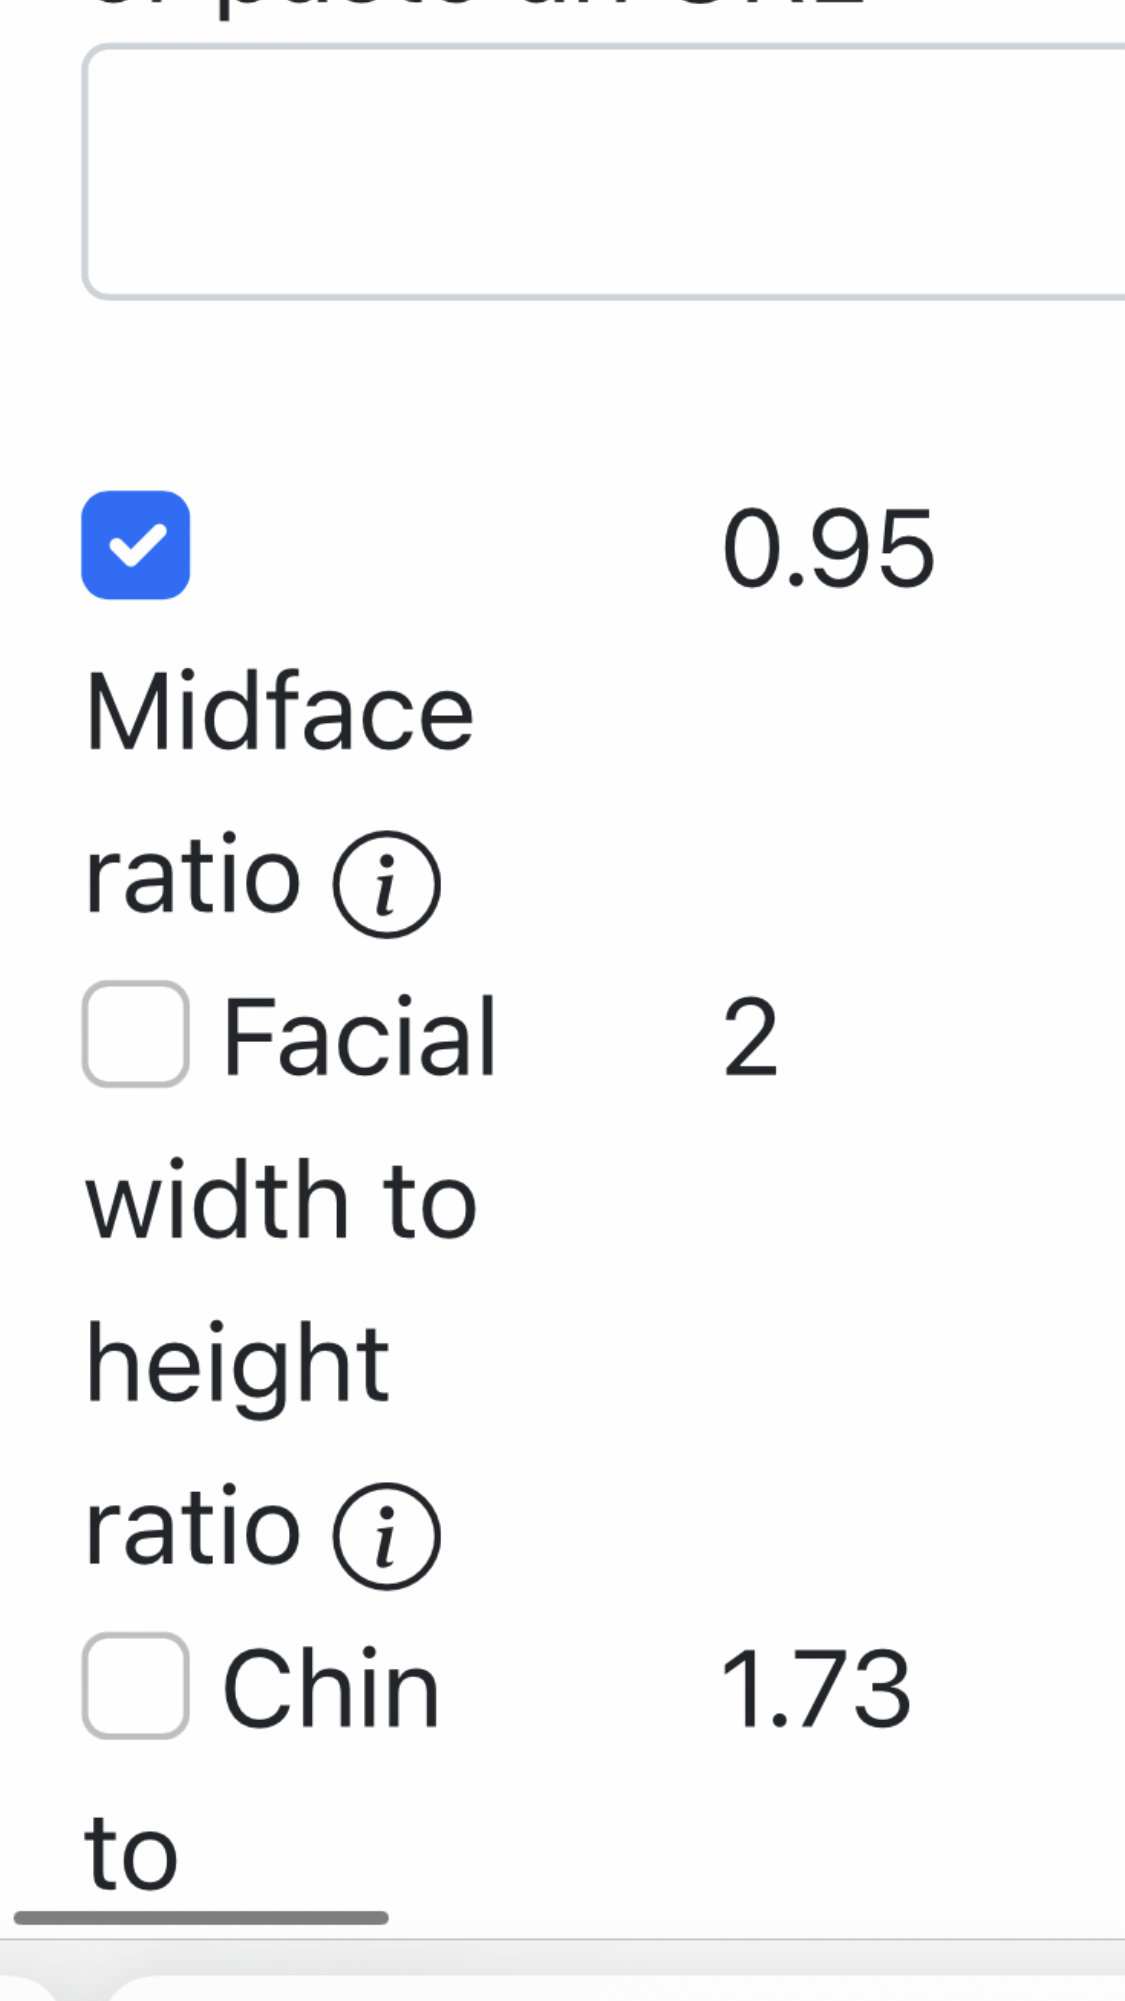This screenshot has height=2001, width=1125.
Task: Click the Midface label text
Action: pos(279,711)
